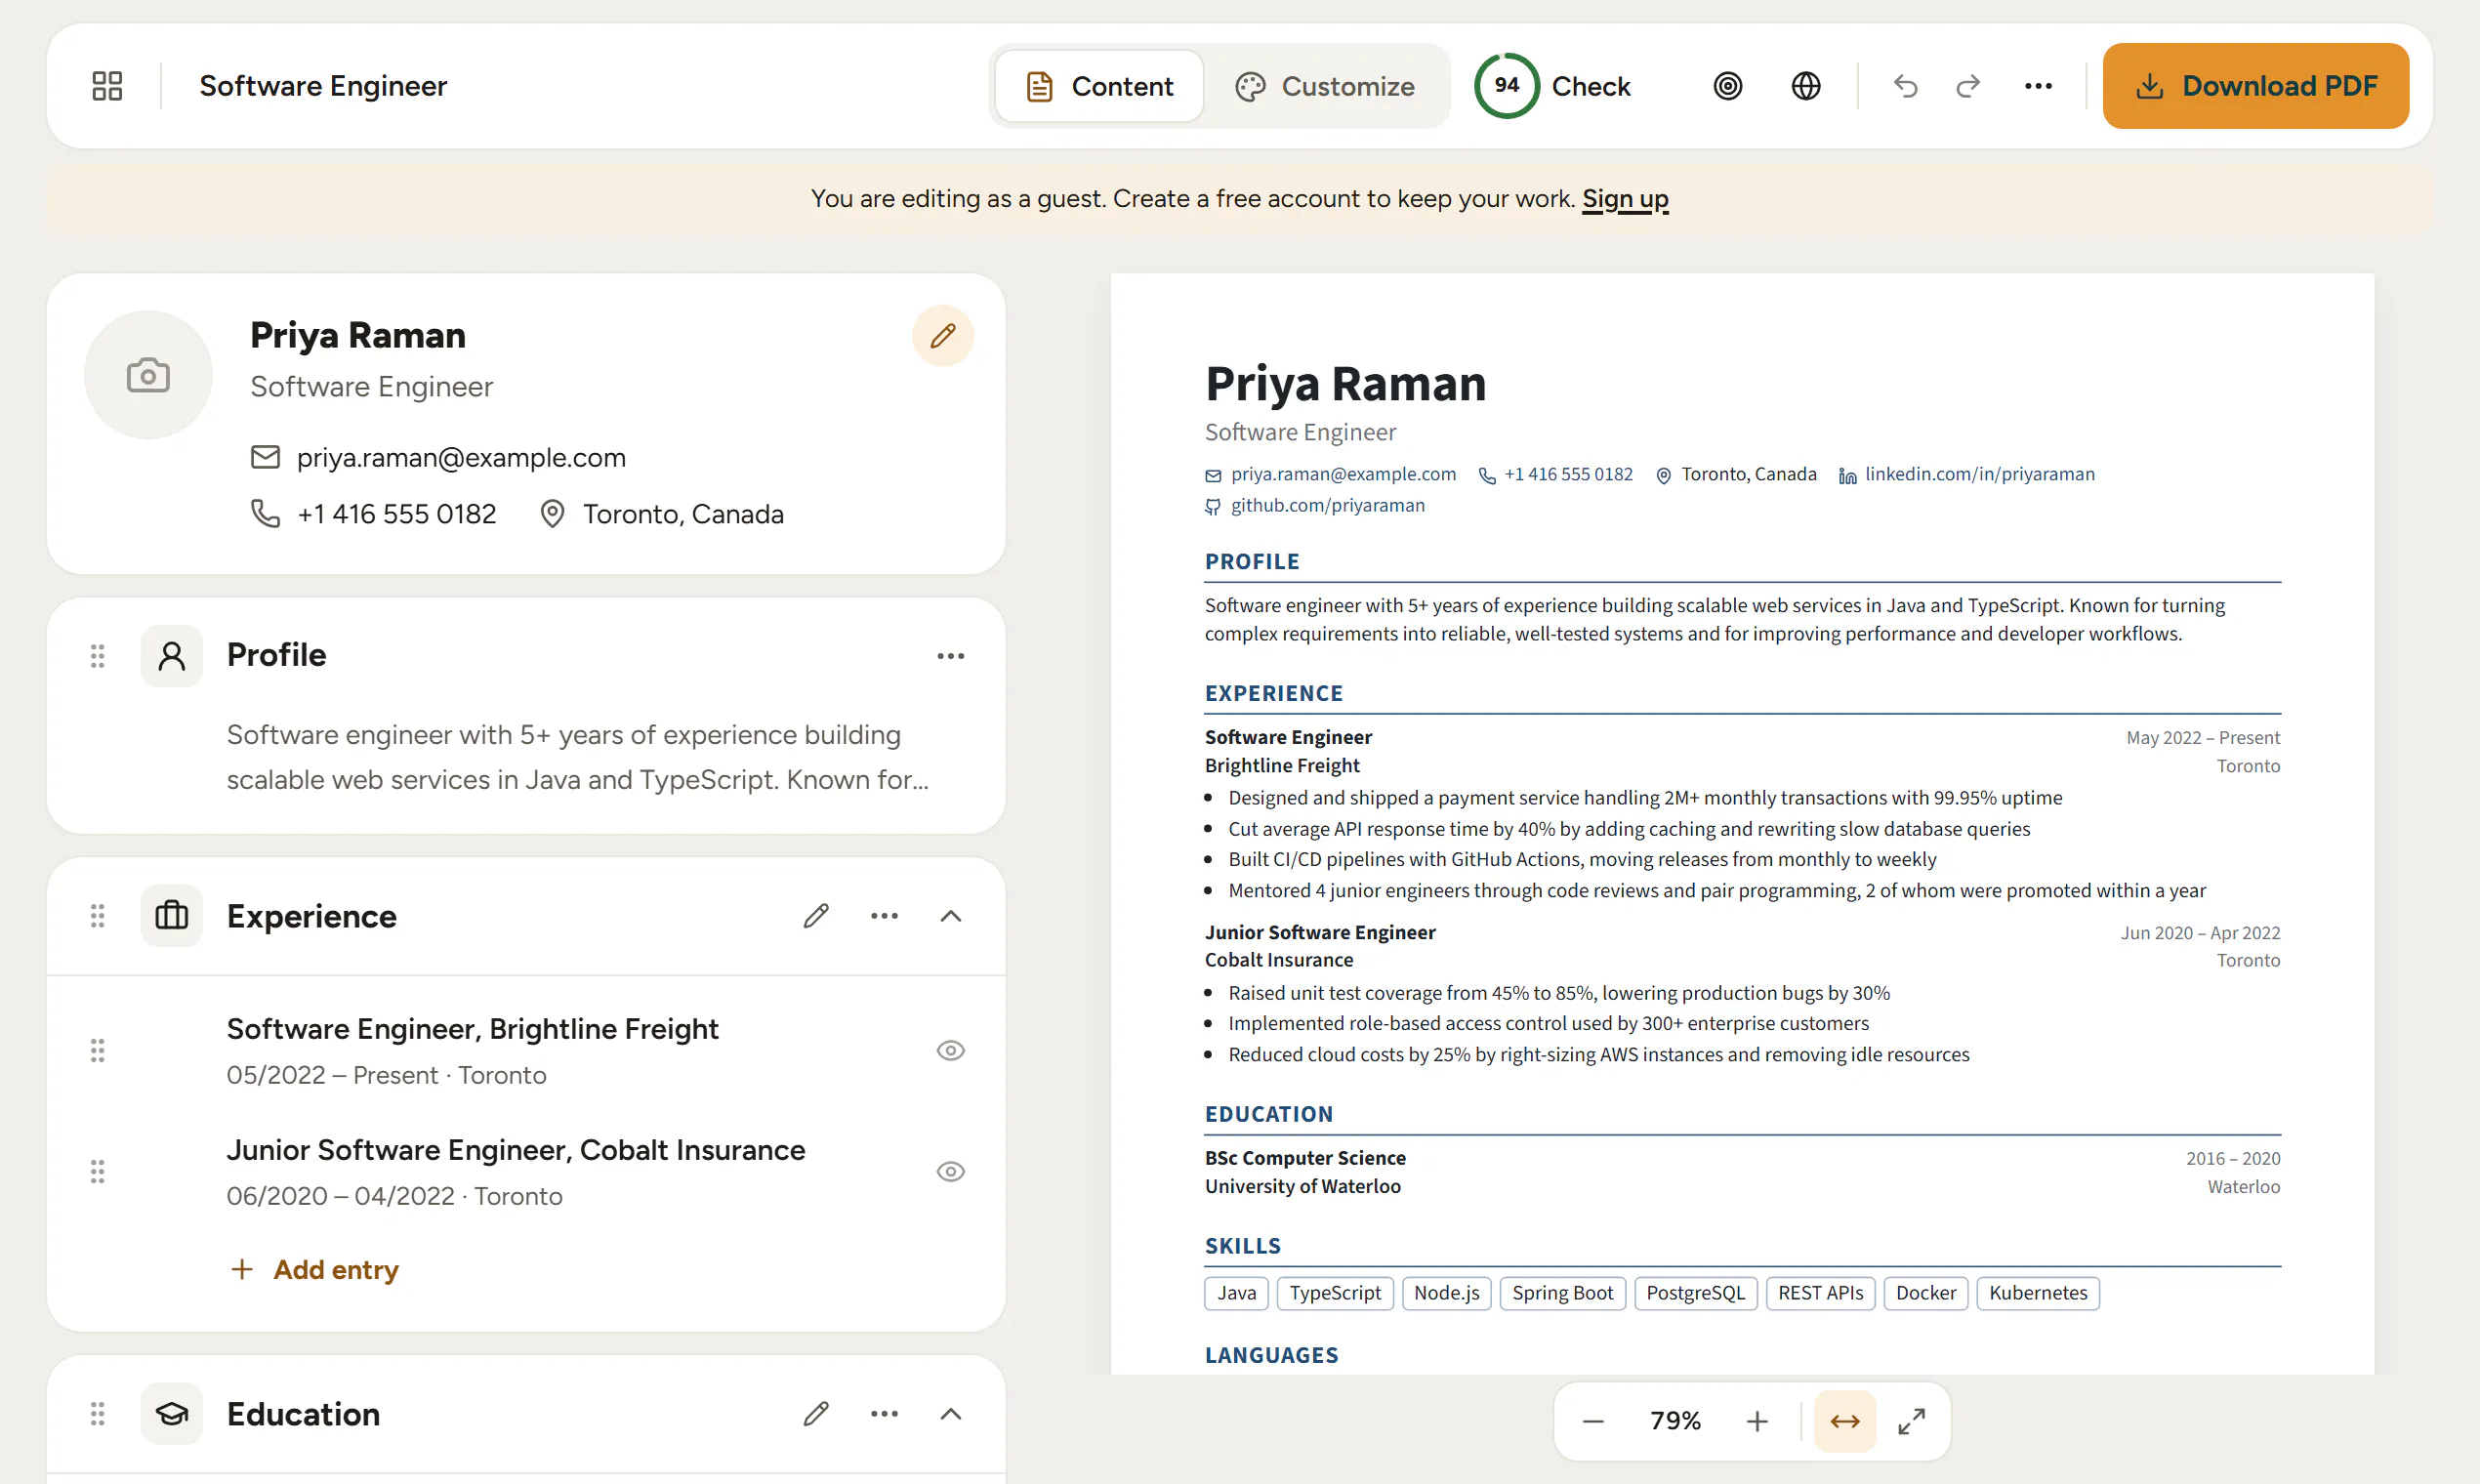Select the Kubernetes skill tag in preview
Screen dimensions: 2480x1484
point(2037,1293)
